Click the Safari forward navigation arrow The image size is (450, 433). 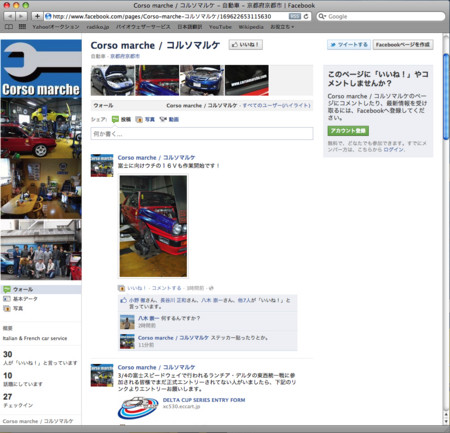coord(21,16)
